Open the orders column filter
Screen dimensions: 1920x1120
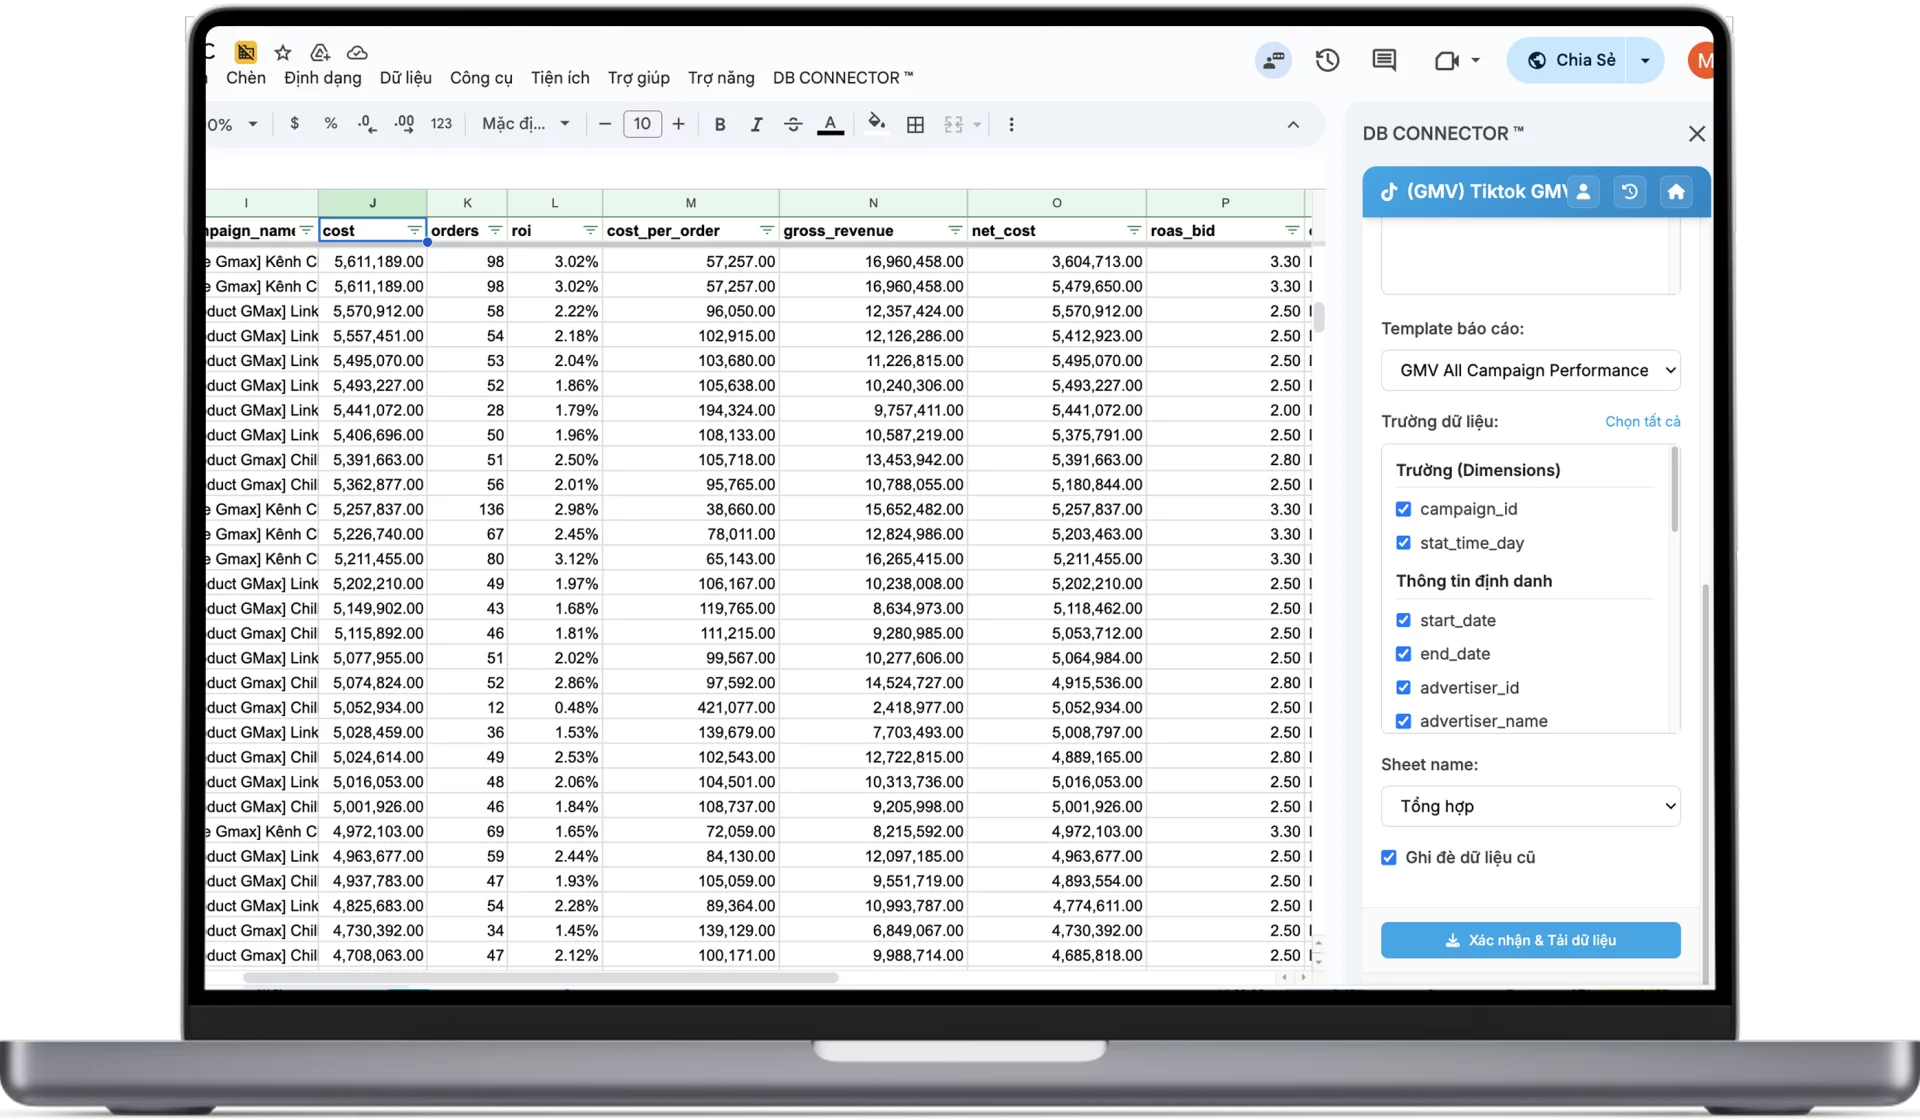pyautogui.click(x=495, y=231)
